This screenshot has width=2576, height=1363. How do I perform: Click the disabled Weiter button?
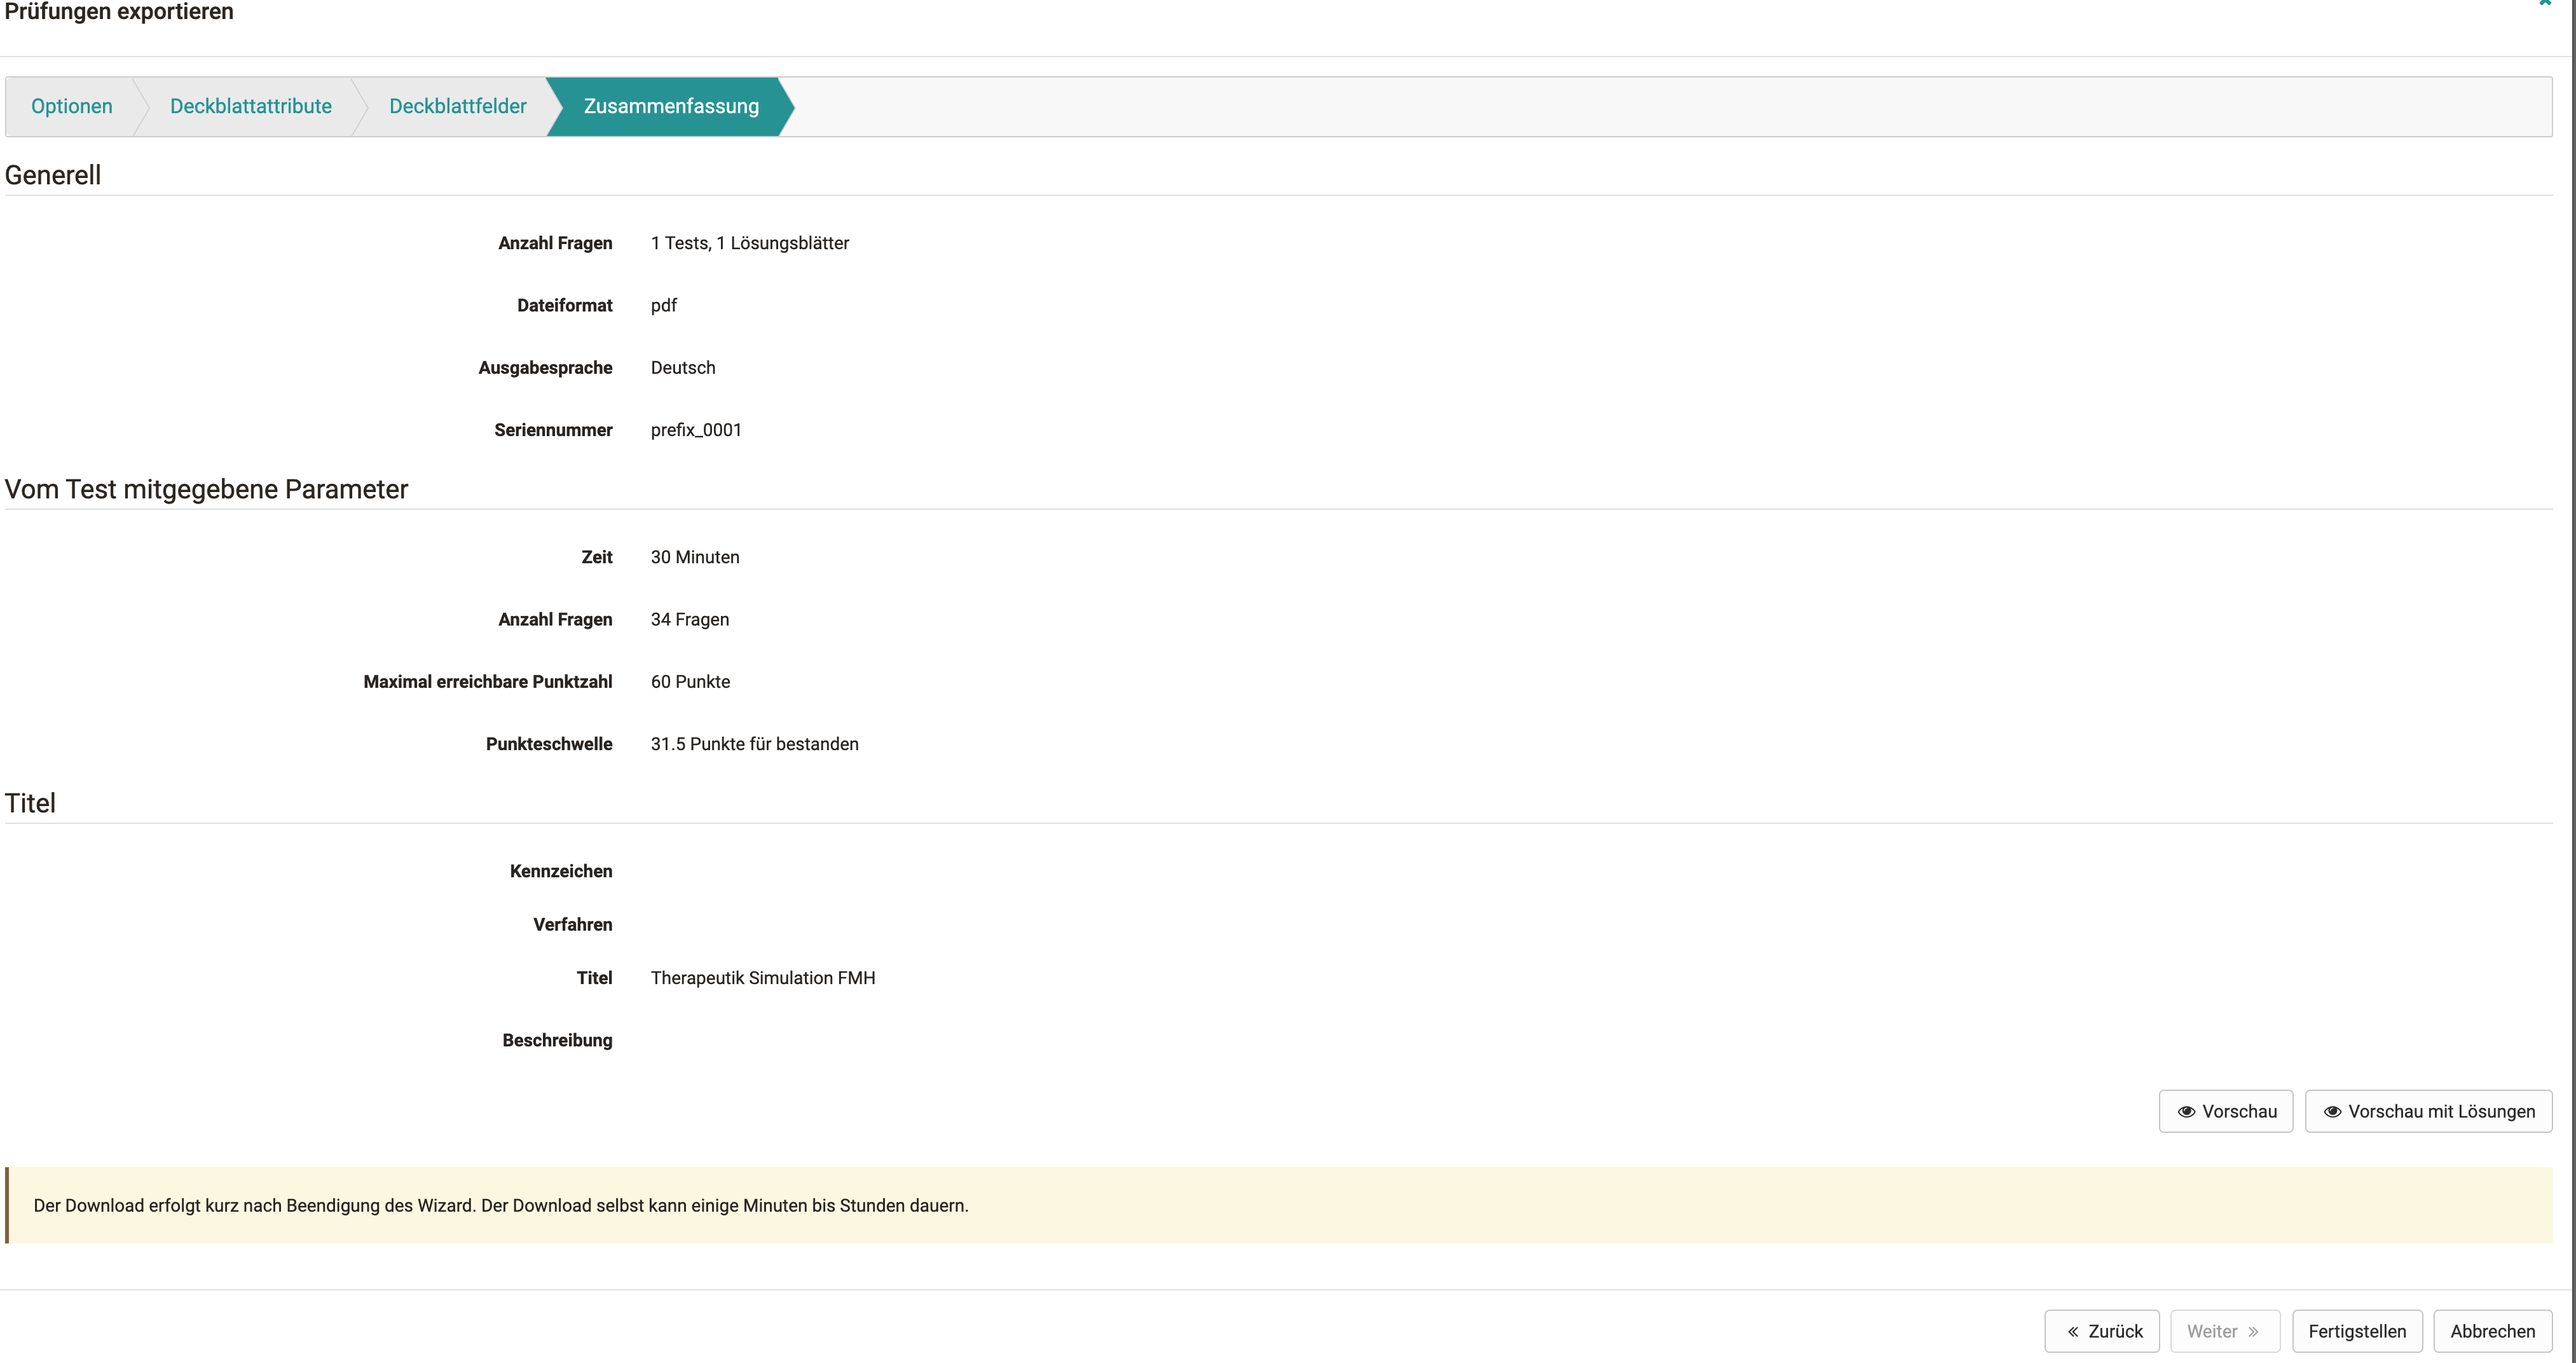2225,1331
